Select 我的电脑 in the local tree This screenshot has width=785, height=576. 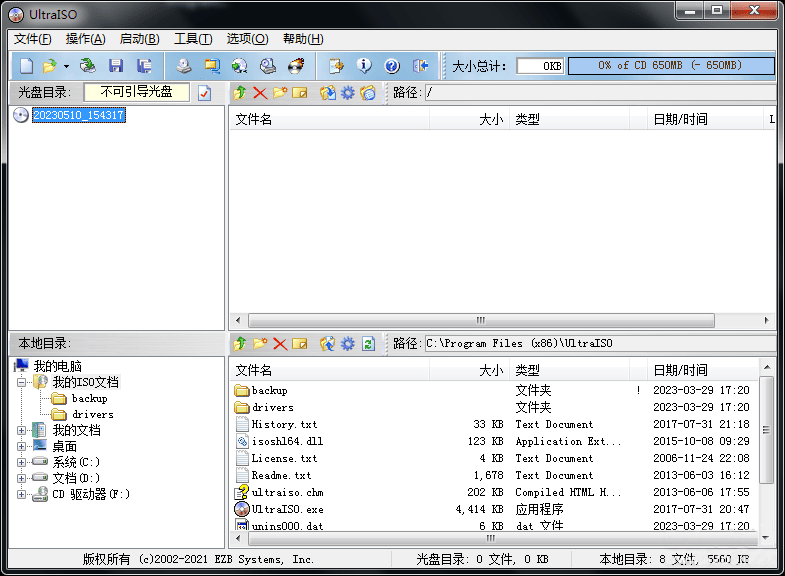pyautogui.click(x=58, y=366)
